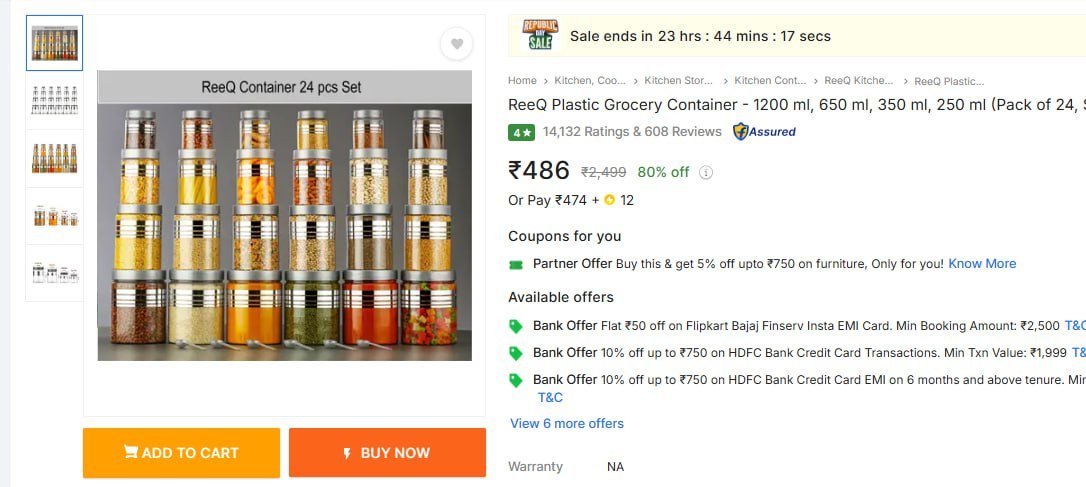Open the 14,132 Ratings & 608 Reviews link

(x=632, y=132)
